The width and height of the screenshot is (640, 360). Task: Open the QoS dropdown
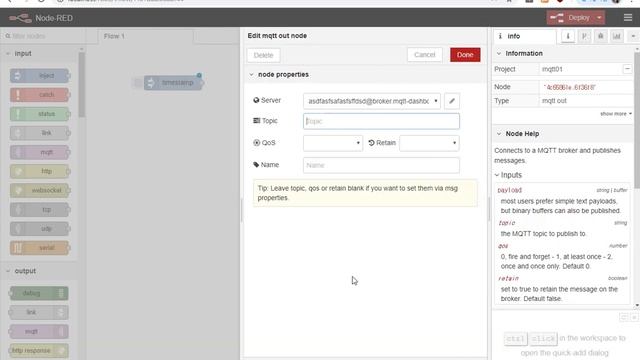[333, 143]
